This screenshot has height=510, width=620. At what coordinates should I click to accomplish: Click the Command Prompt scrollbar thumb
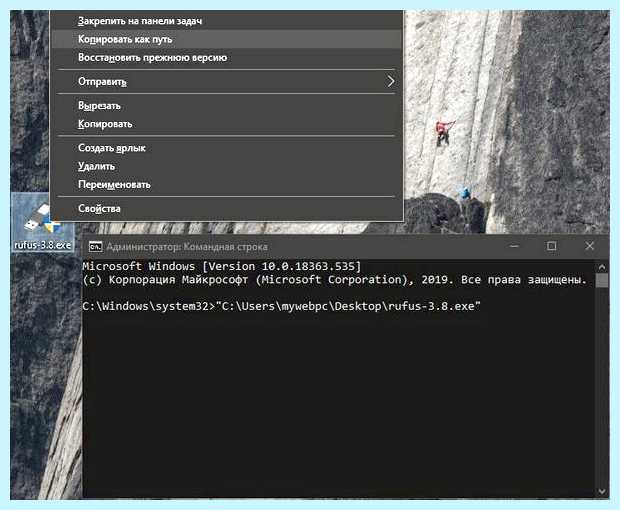pos(602,281)
